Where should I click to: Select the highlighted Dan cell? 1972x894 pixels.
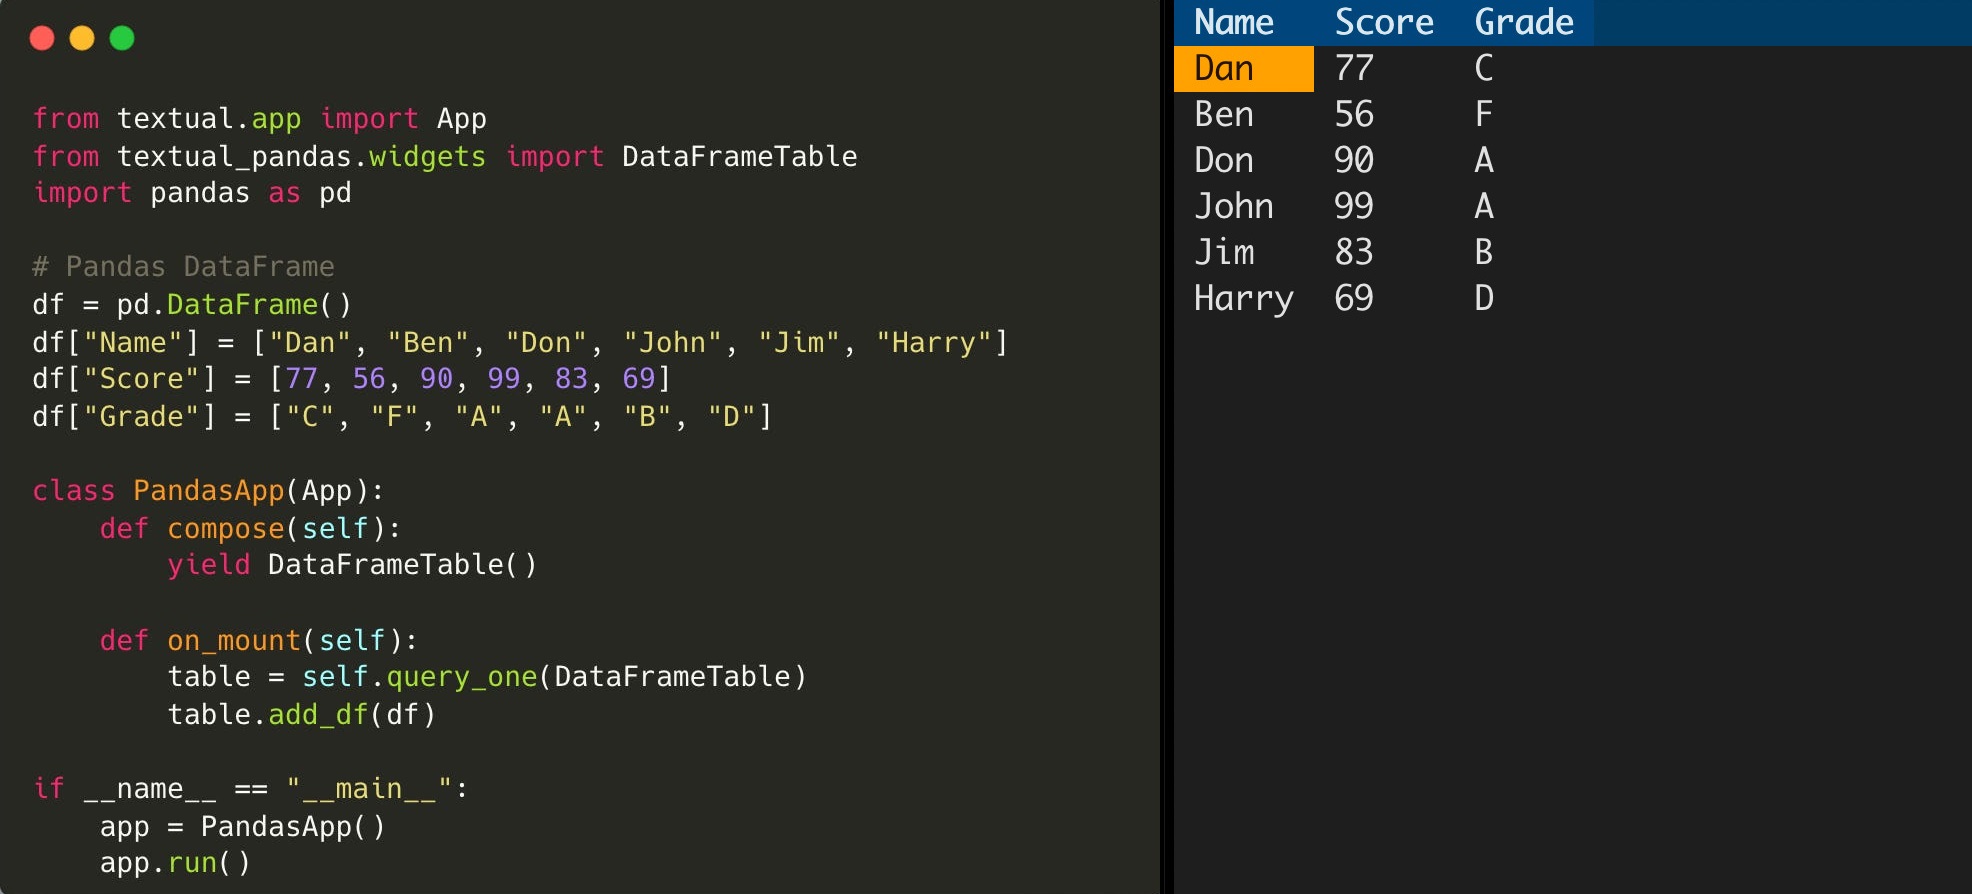[x=1224, y=68]
